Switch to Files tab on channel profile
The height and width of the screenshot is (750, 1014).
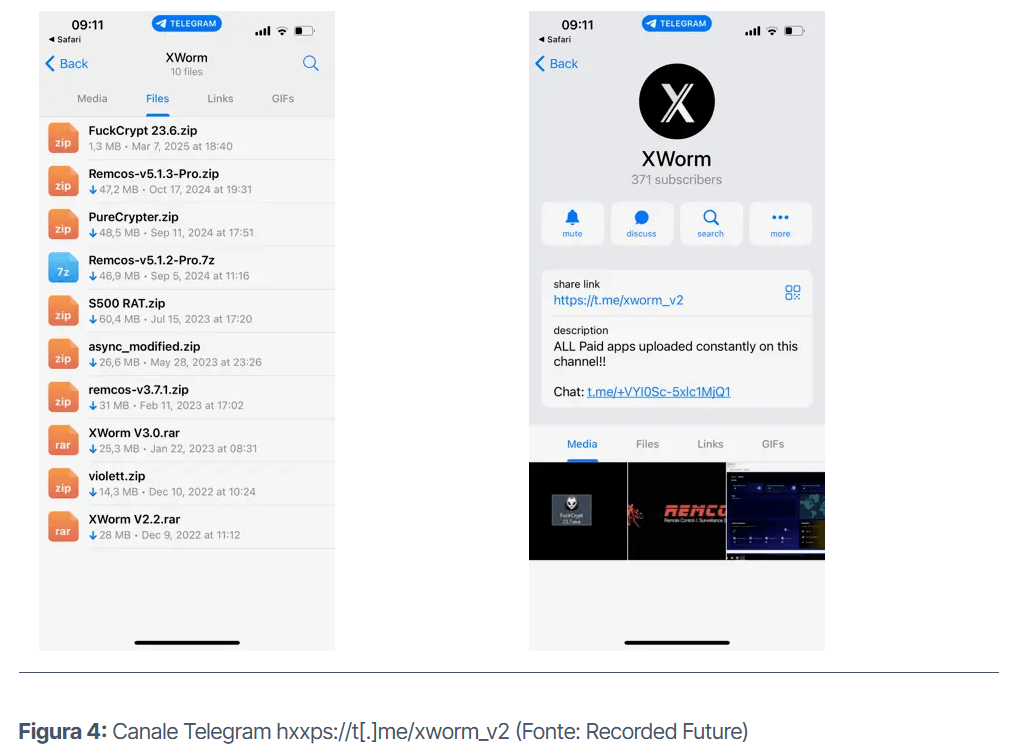click(647, 444)
